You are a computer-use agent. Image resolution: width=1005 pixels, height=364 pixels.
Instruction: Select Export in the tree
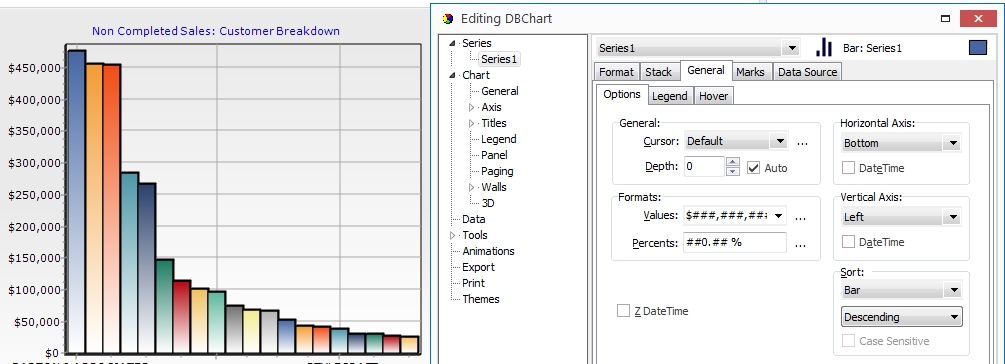coord(478,267)
